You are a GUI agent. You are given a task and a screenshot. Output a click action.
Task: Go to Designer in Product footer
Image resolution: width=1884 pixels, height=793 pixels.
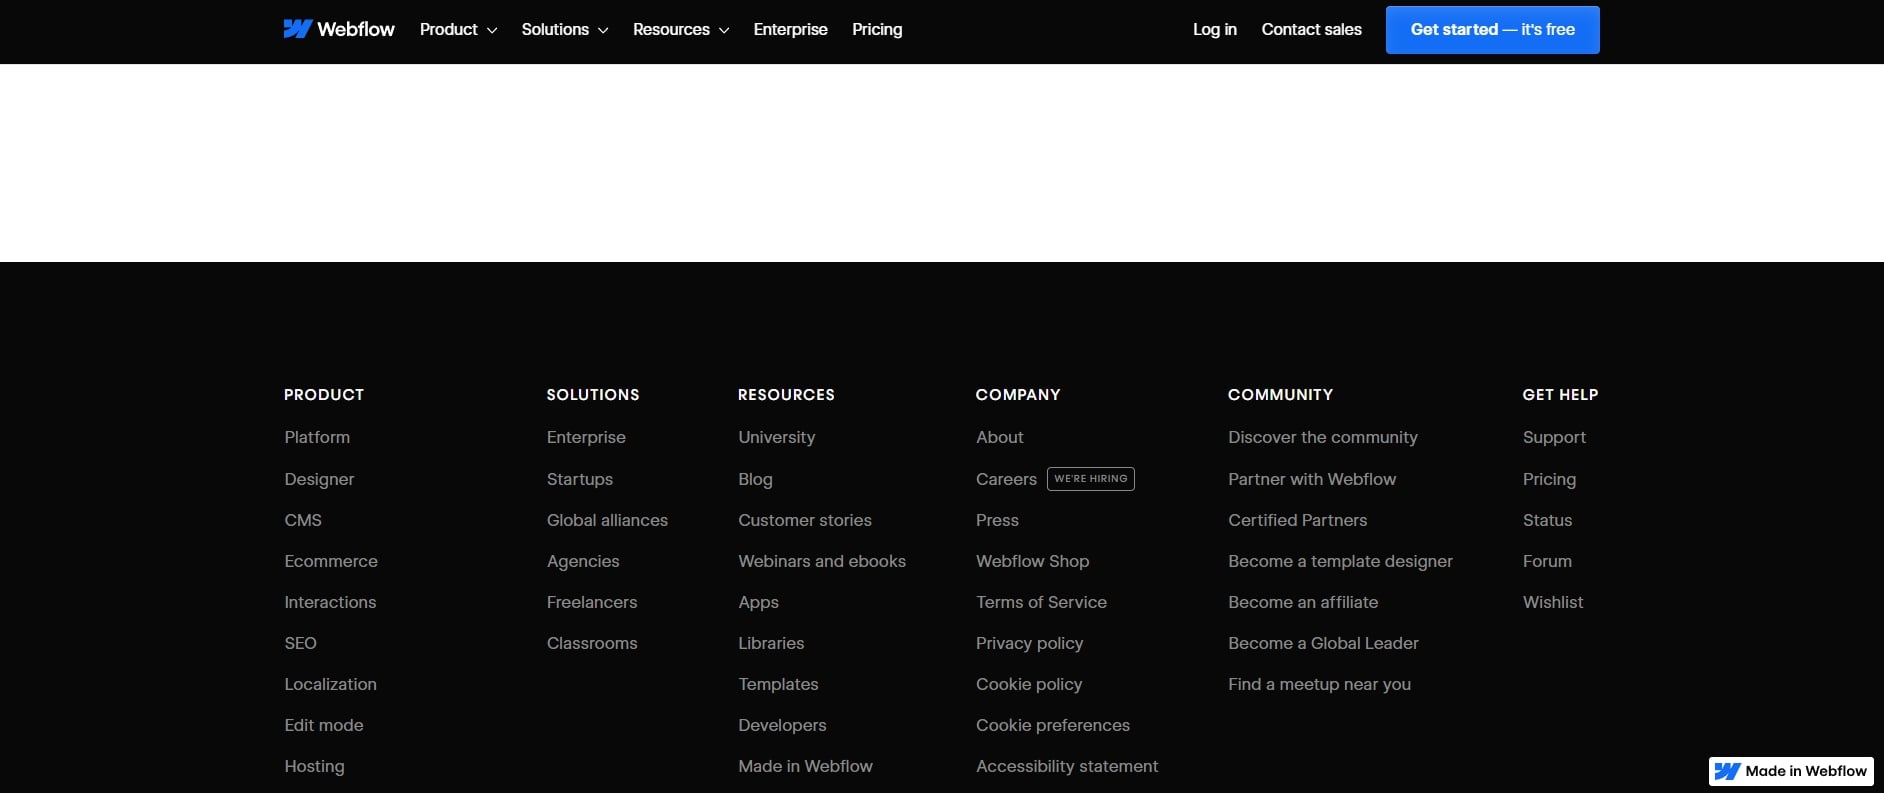point(319,479)
